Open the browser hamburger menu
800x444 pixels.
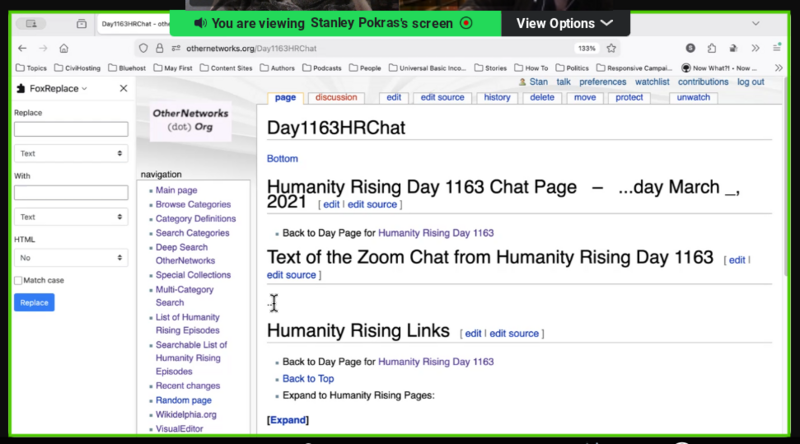click(777, 48)
